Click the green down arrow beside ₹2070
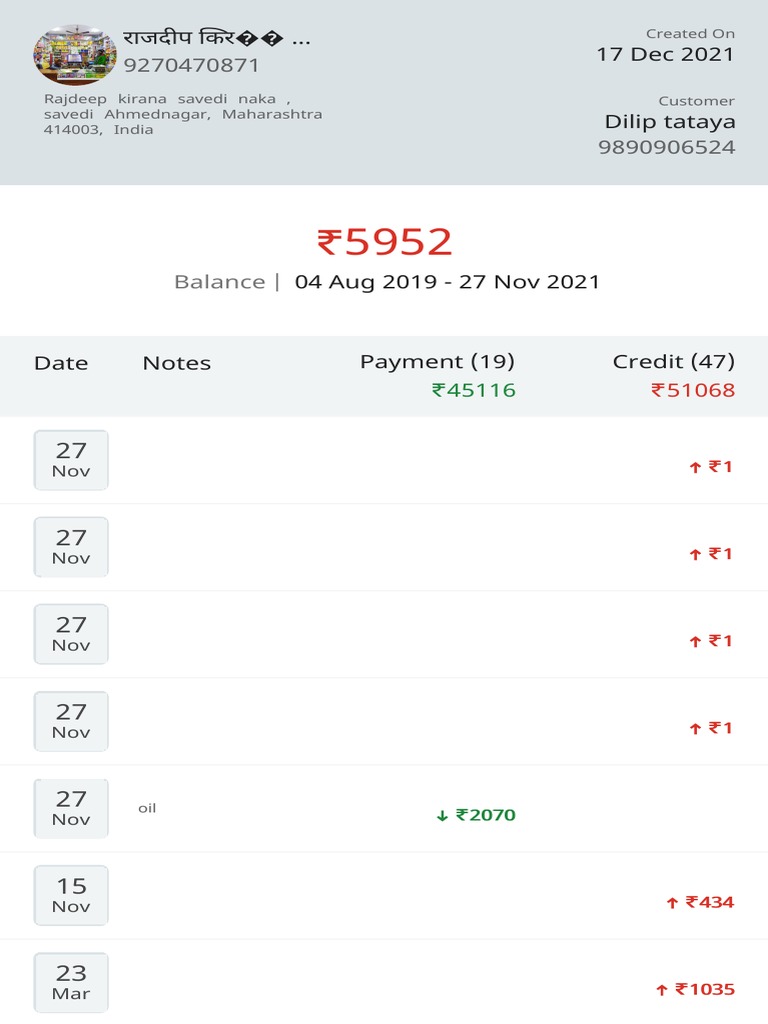The image size is (768, 1024). [x=442, y=816]
